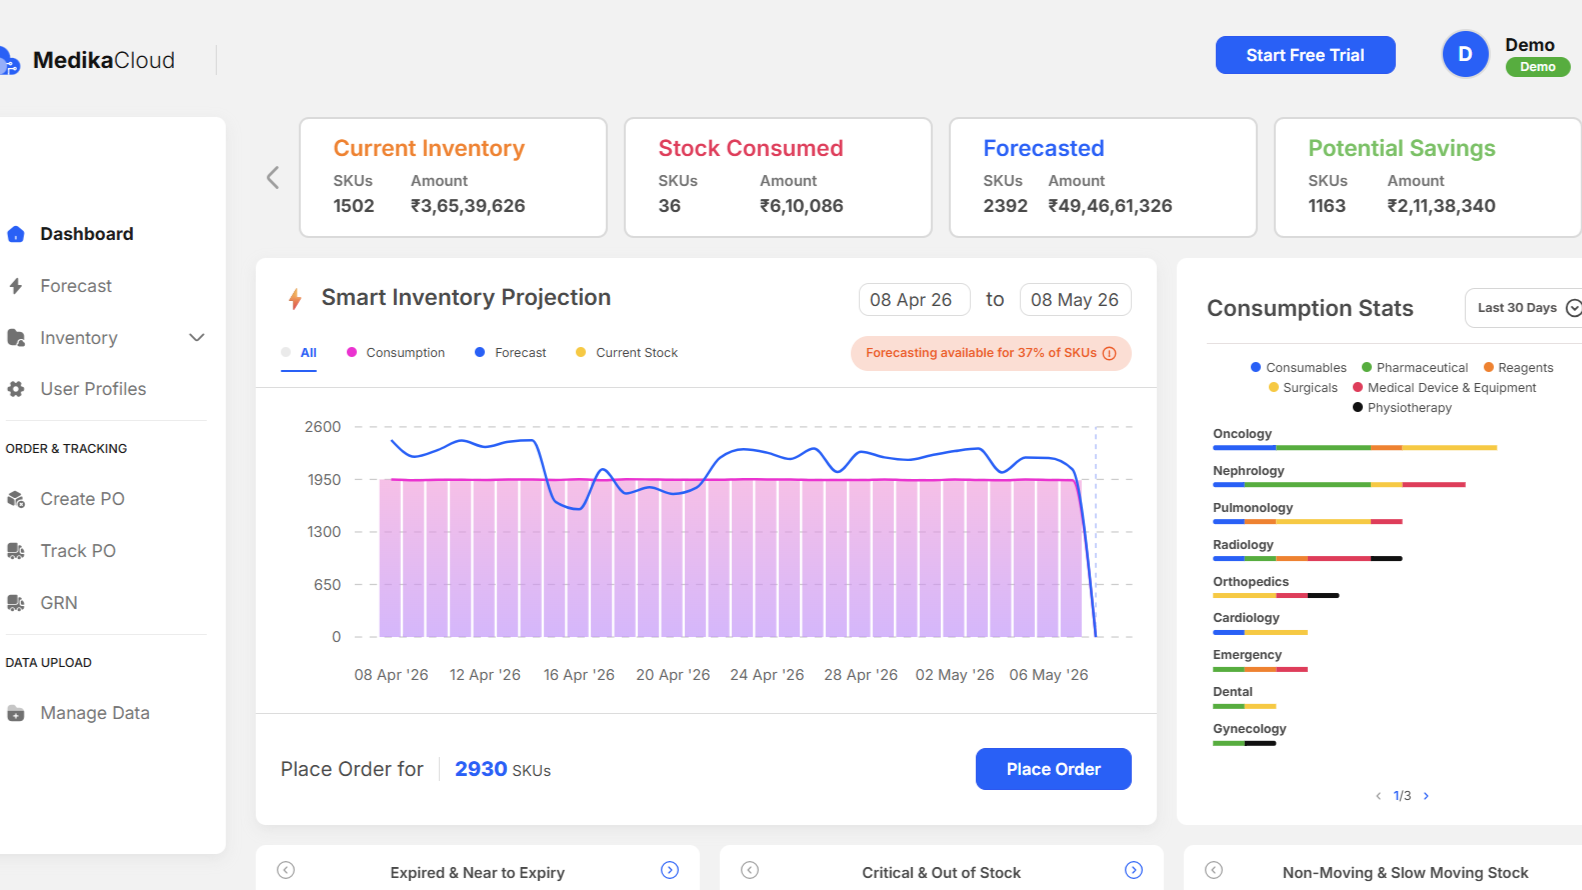Toggle the Forecast series in chart
The width and height of the screenshot is (1582, 890).
(510, 353)
